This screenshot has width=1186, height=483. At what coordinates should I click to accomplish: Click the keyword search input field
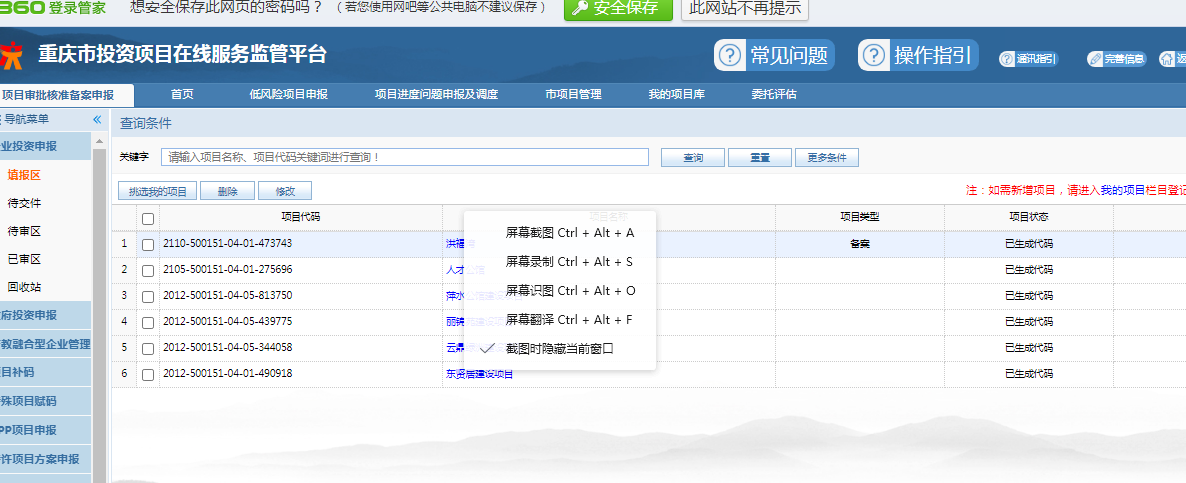405,157
